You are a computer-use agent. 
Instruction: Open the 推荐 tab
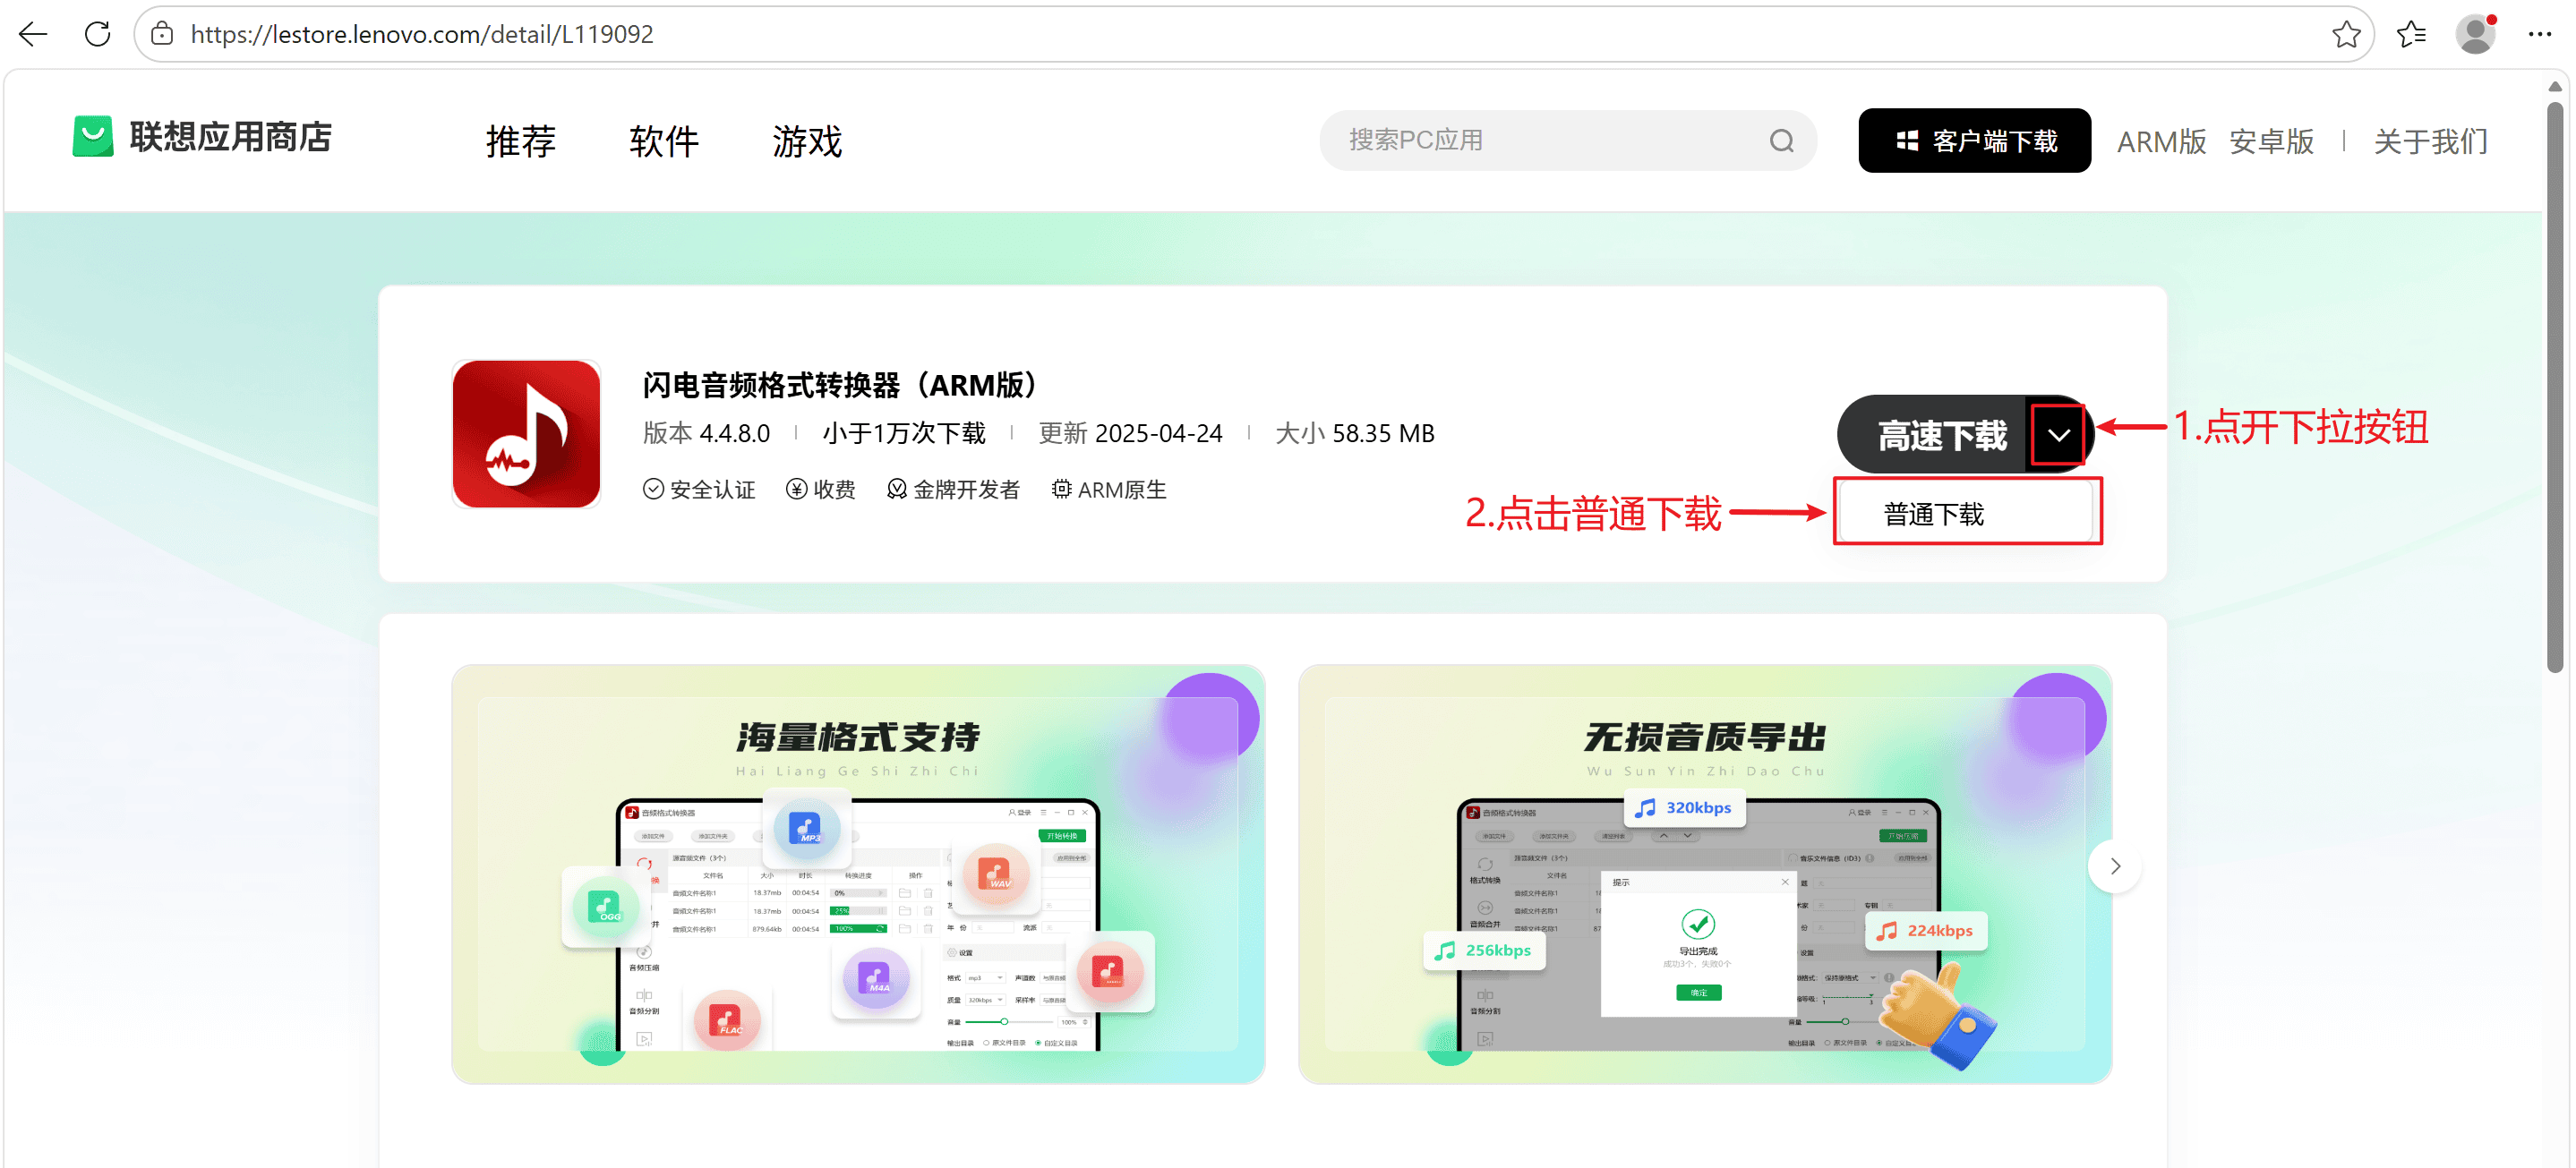click(x=521, y=141)
